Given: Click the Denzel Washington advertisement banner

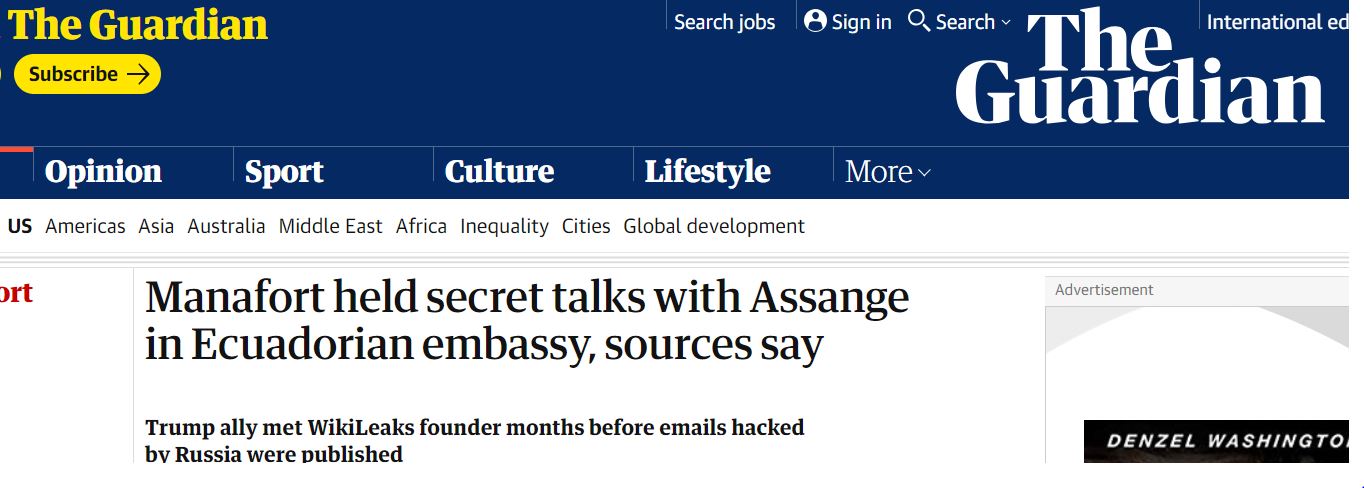Looking at the screenshot, I should tap(1222, 441).
